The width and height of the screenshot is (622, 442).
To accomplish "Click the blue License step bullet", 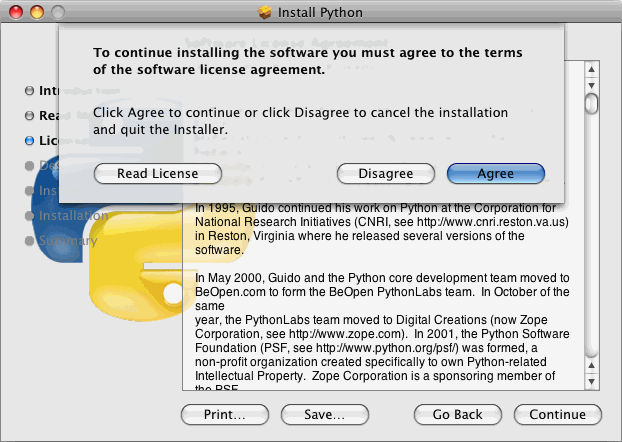I will [29, 141].
